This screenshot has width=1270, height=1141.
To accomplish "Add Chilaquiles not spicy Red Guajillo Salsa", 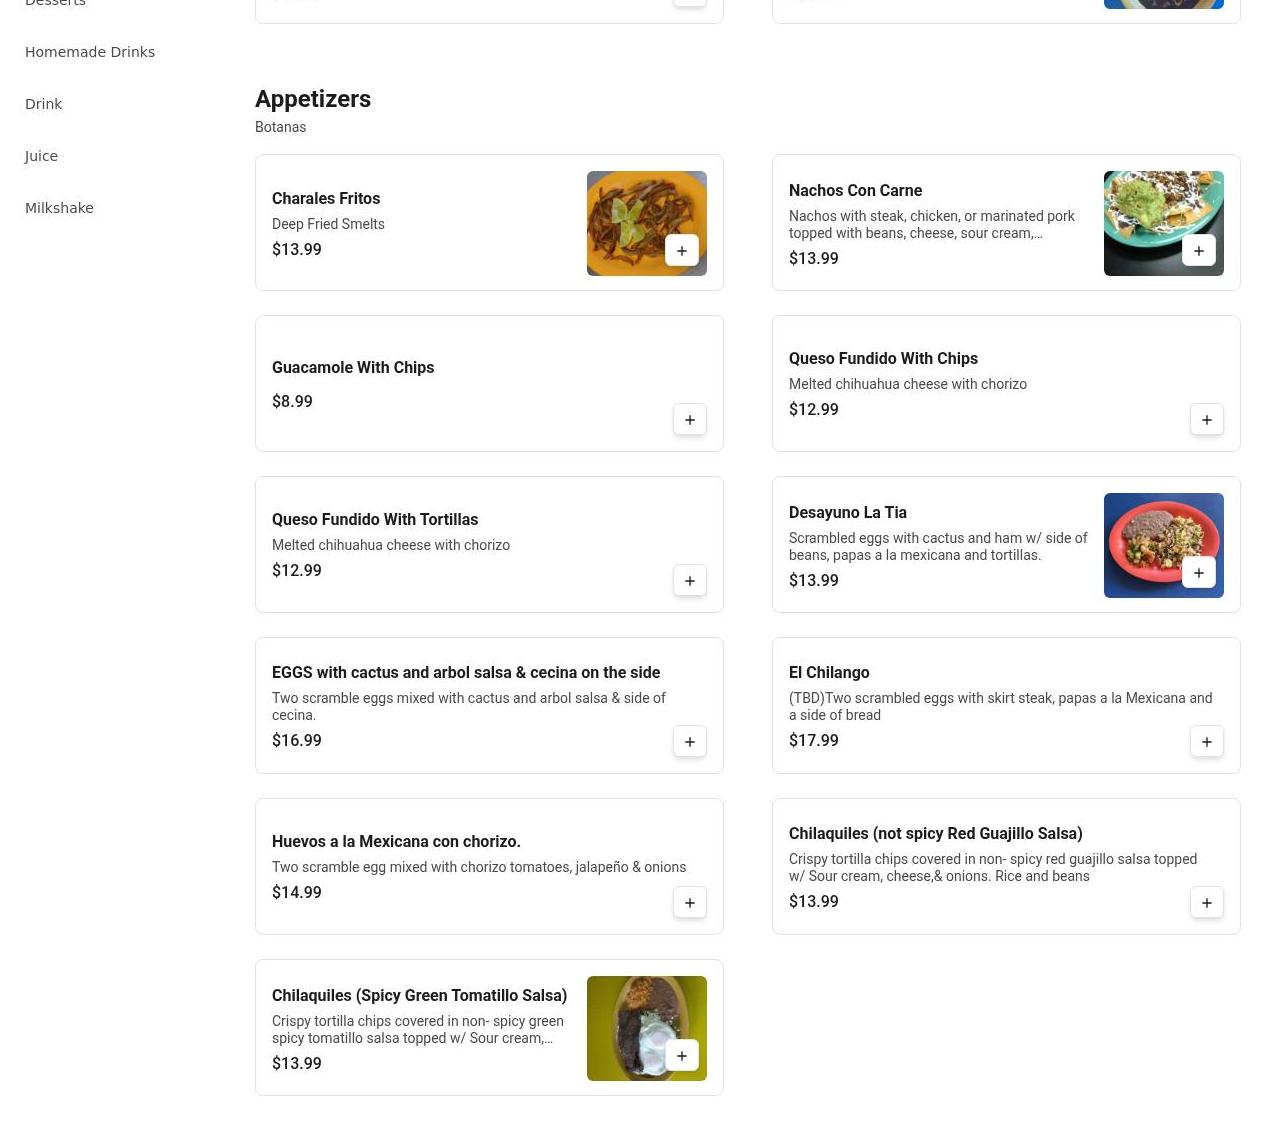I will (x=1207, y=903).
